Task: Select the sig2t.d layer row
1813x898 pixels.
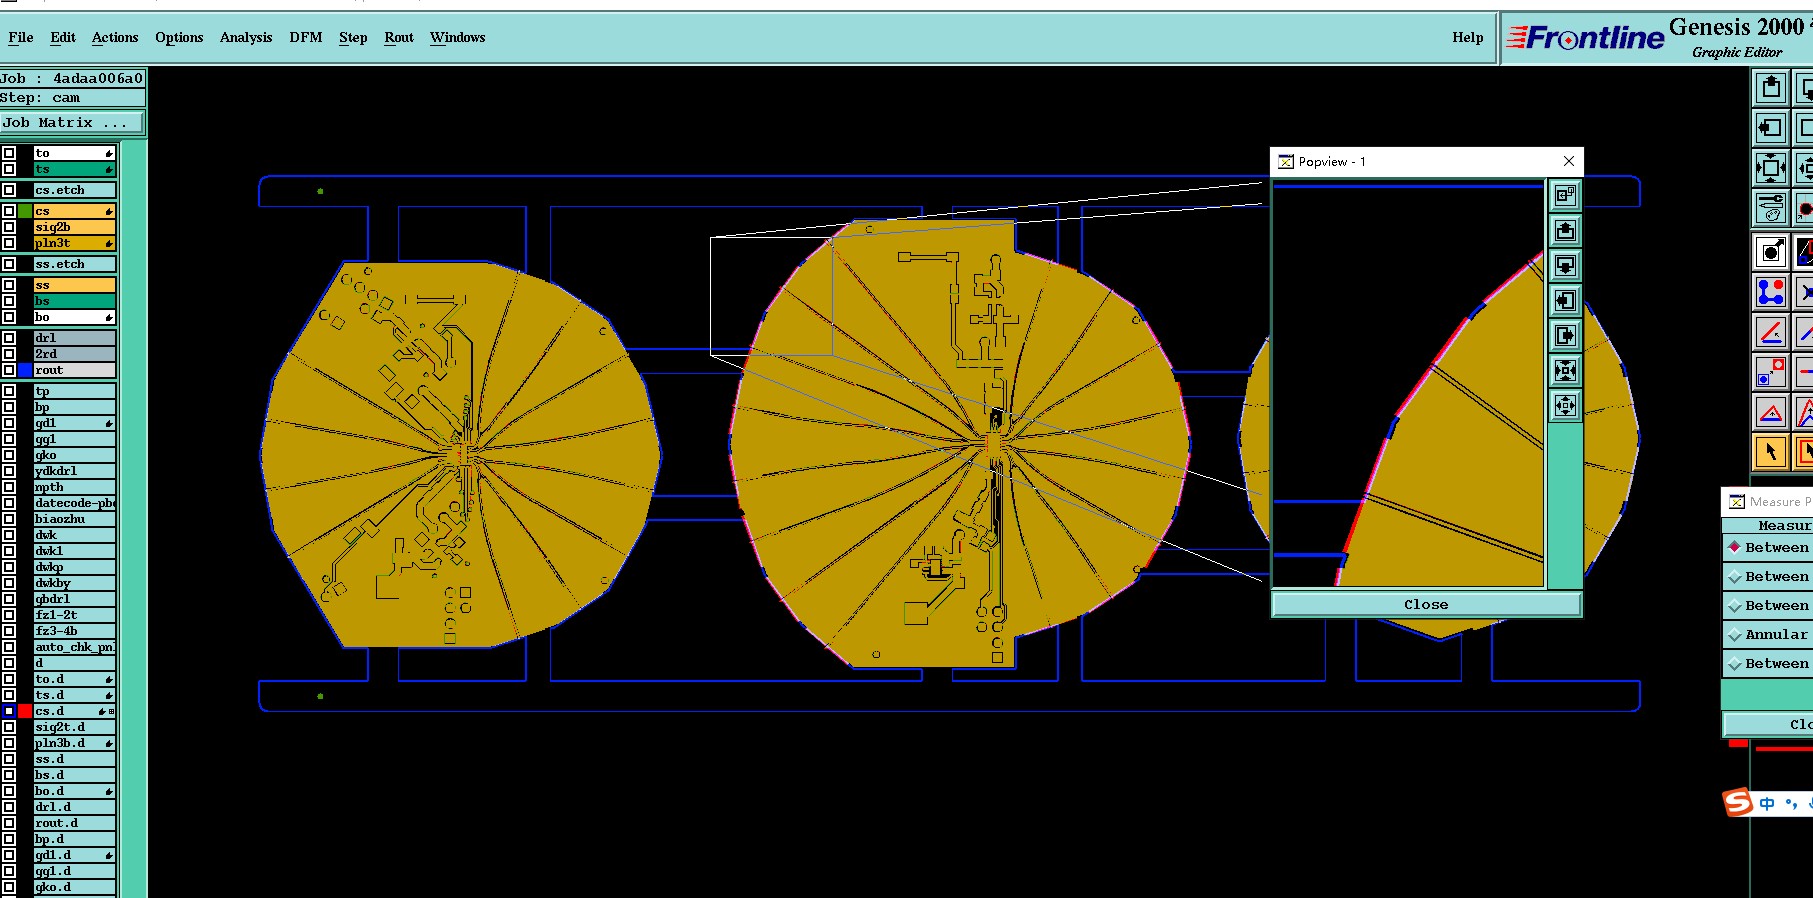Action: pos(75,727)
